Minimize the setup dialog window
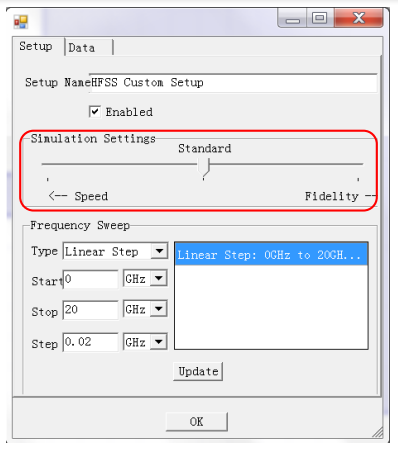Screen dimensions: 398x449 click(292, 18)
